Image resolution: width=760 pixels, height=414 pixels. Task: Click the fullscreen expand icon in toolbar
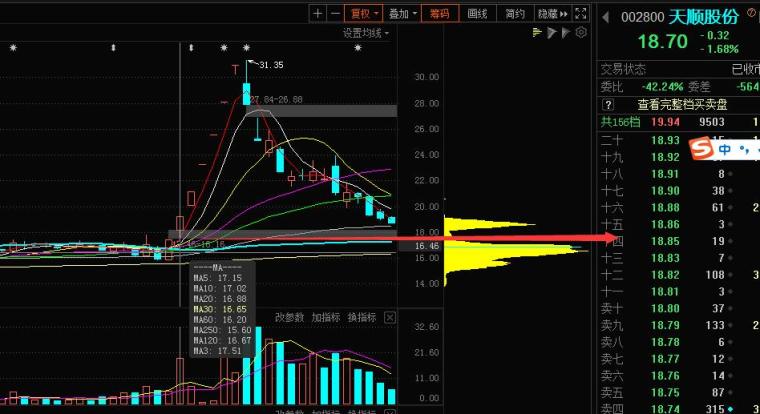(583, 14)
